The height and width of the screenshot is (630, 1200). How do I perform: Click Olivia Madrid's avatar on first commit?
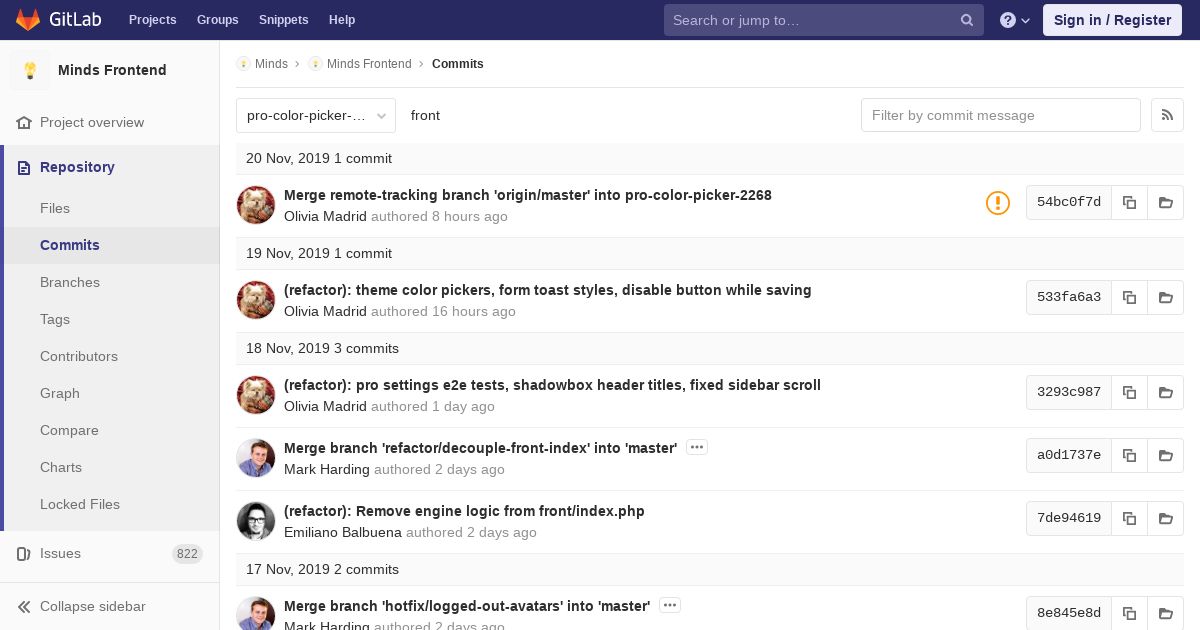tap(256, 205)
